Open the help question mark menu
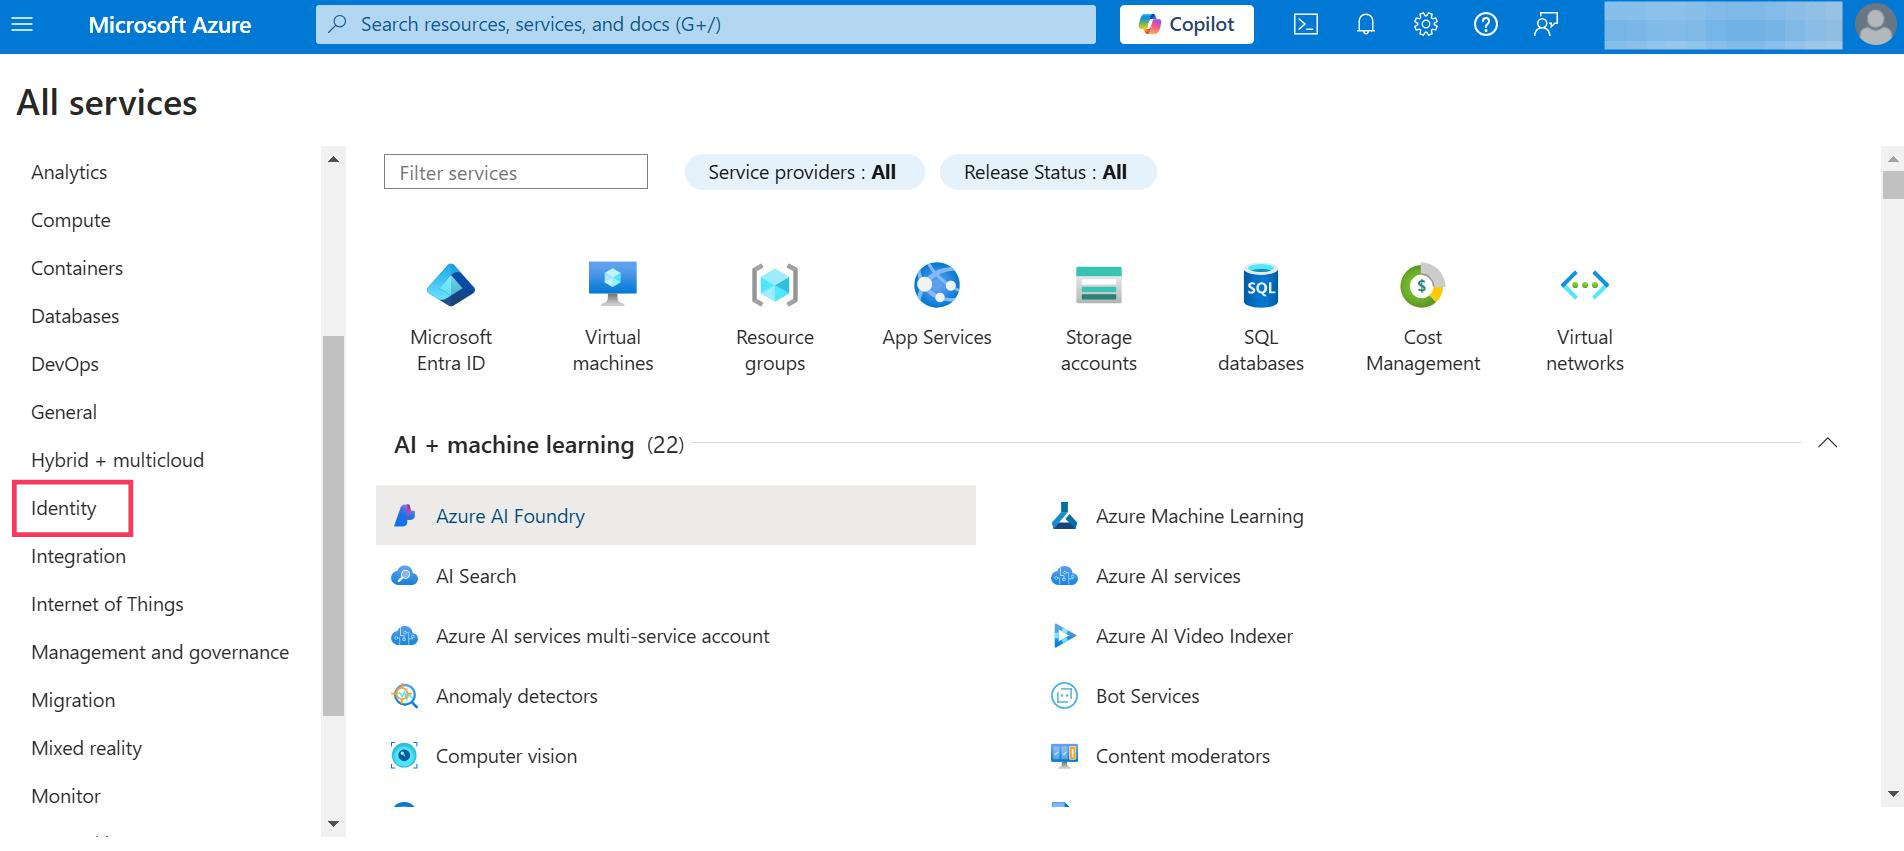Screen dimensions: 1904x851 [x=1486, y=24]
